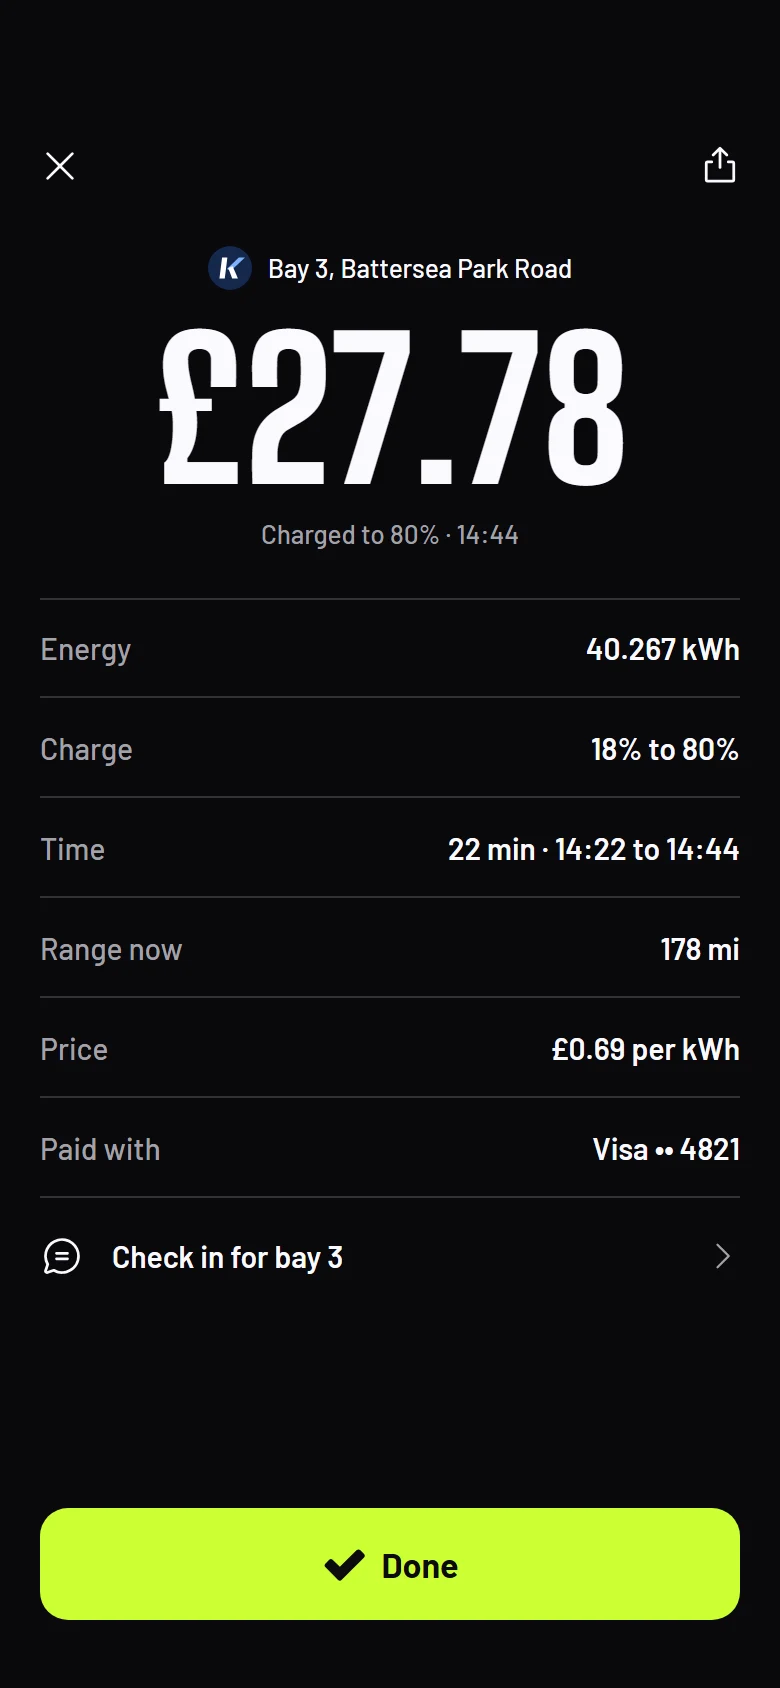
Task: Close the charging receipt screen
Action: coord(60,166)
